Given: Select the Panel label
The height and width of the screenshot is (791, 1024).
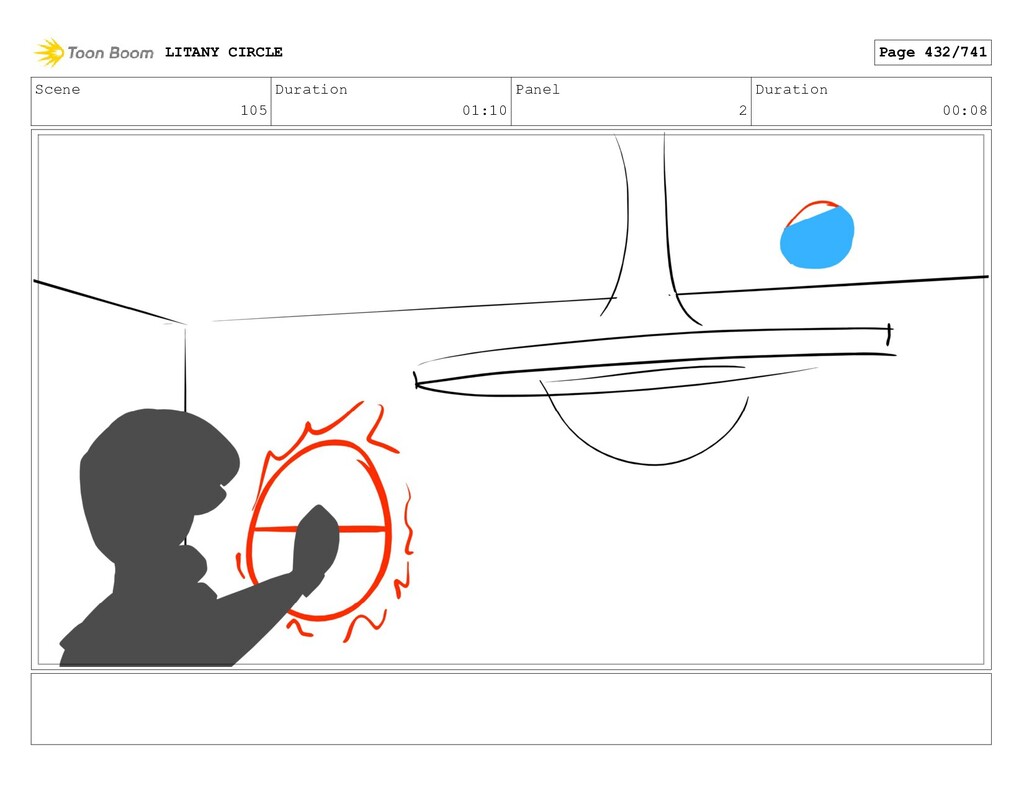Looking at the screenshot, I should (x=537, y=89).
